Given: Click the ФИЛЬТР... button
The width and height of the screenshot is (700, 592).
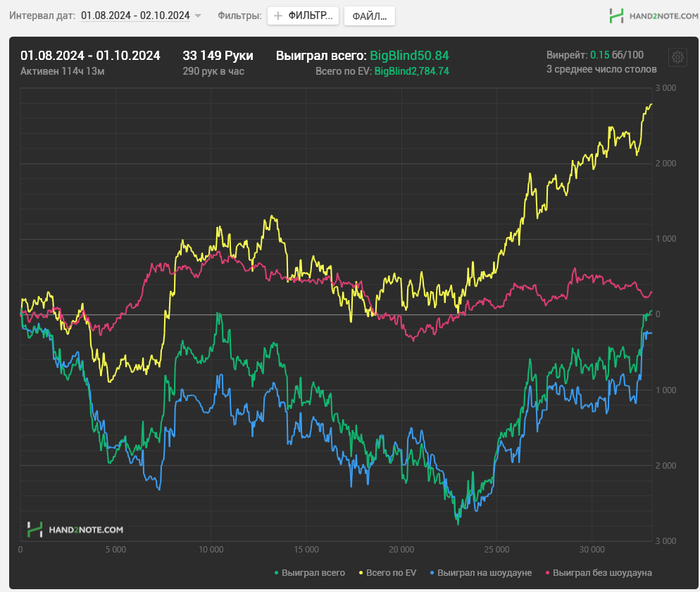Looking at the screenshot, I should coord(303,16).
